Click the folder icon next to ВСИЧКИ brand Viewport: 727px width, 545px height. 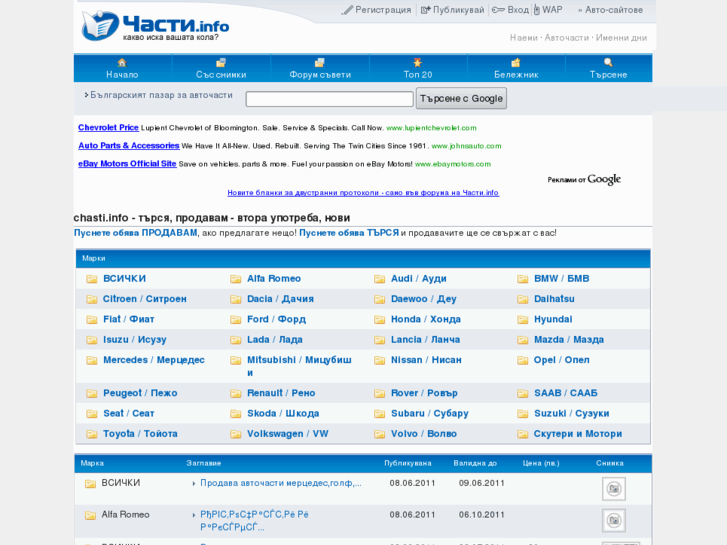pos(92,279)
